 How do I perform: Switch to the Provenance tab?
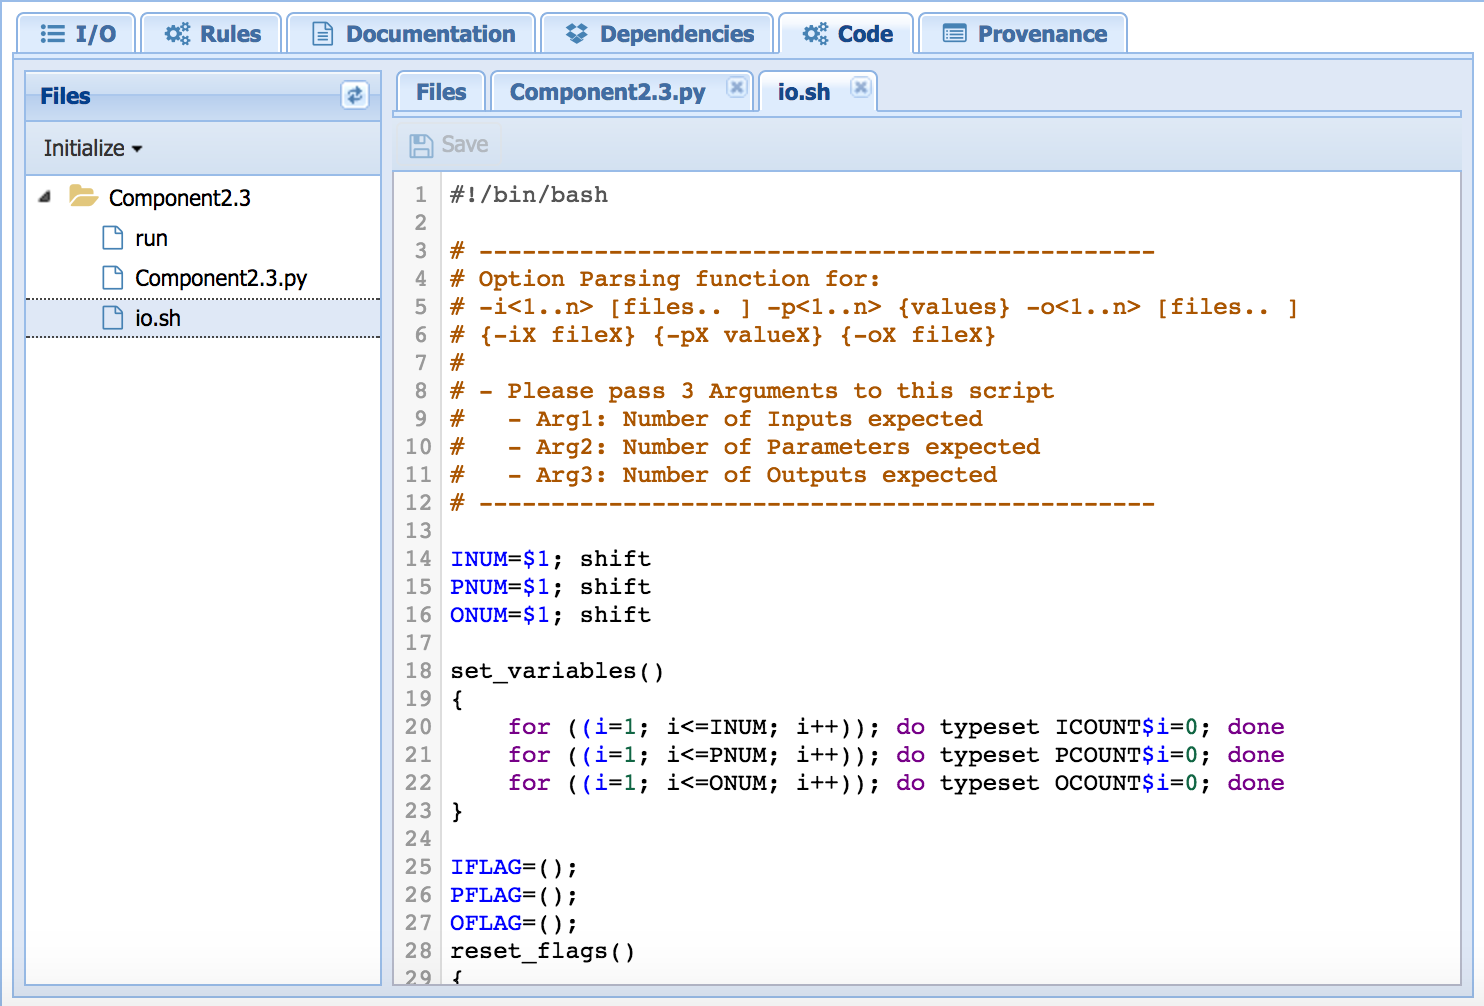point(1024,34)
